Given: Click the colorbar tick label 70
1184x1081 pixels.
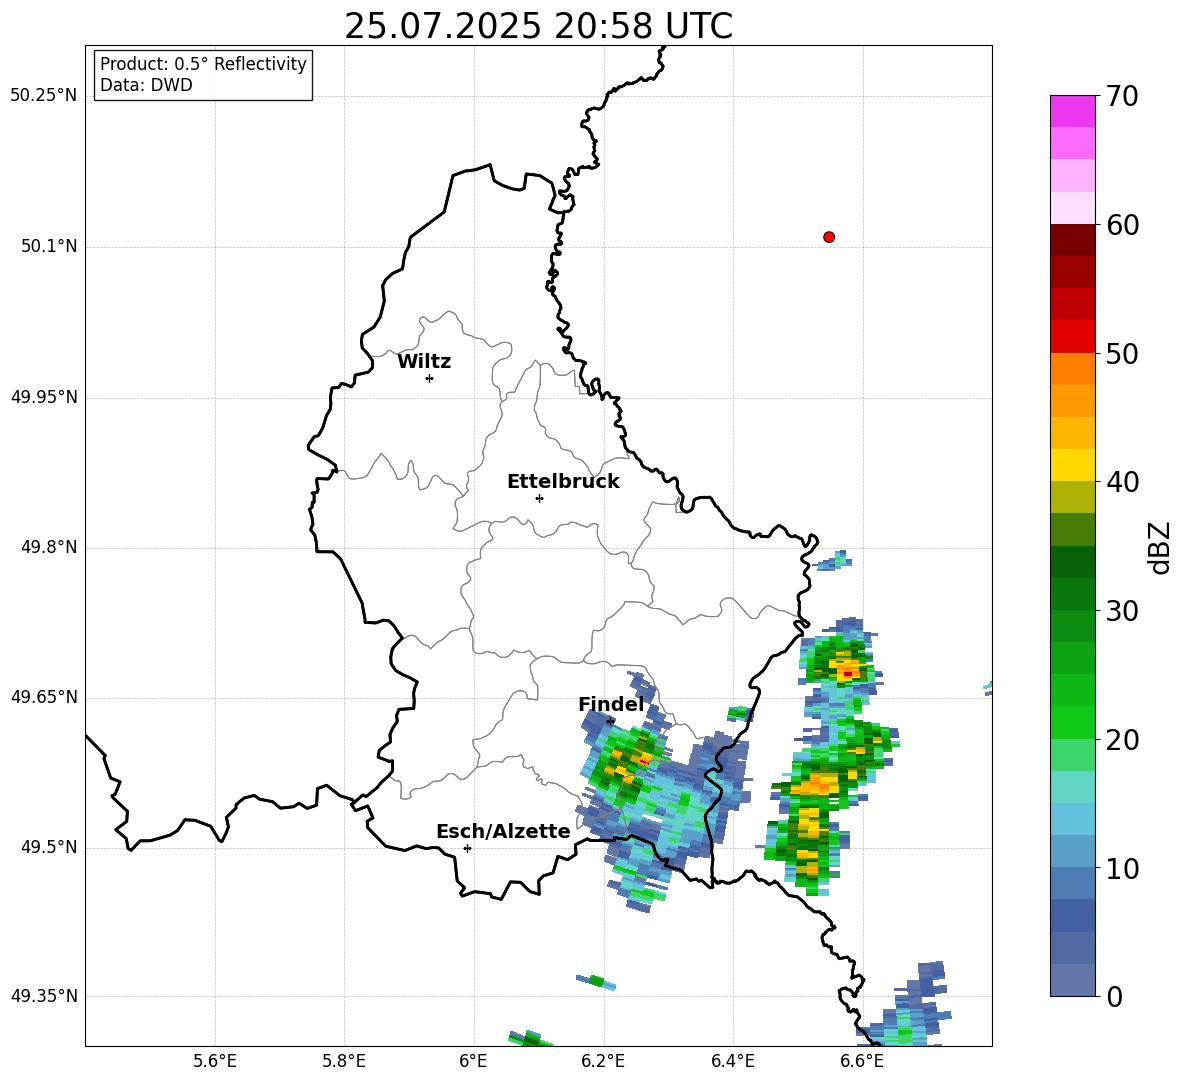Looking at the screenshot, I should click(x=1121, y=96).
